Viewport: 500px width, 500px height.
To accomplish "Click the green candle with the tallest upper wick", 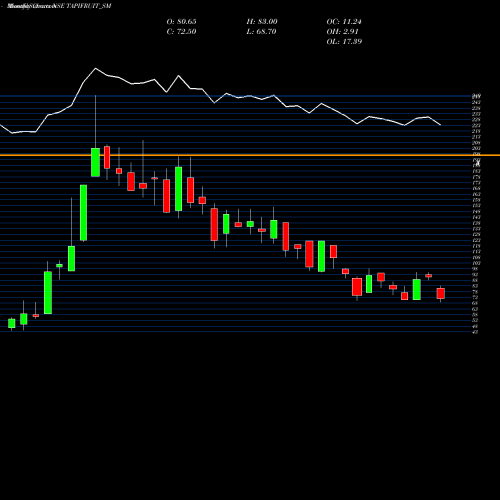I will pyautogui.click(x=95, y=162).
